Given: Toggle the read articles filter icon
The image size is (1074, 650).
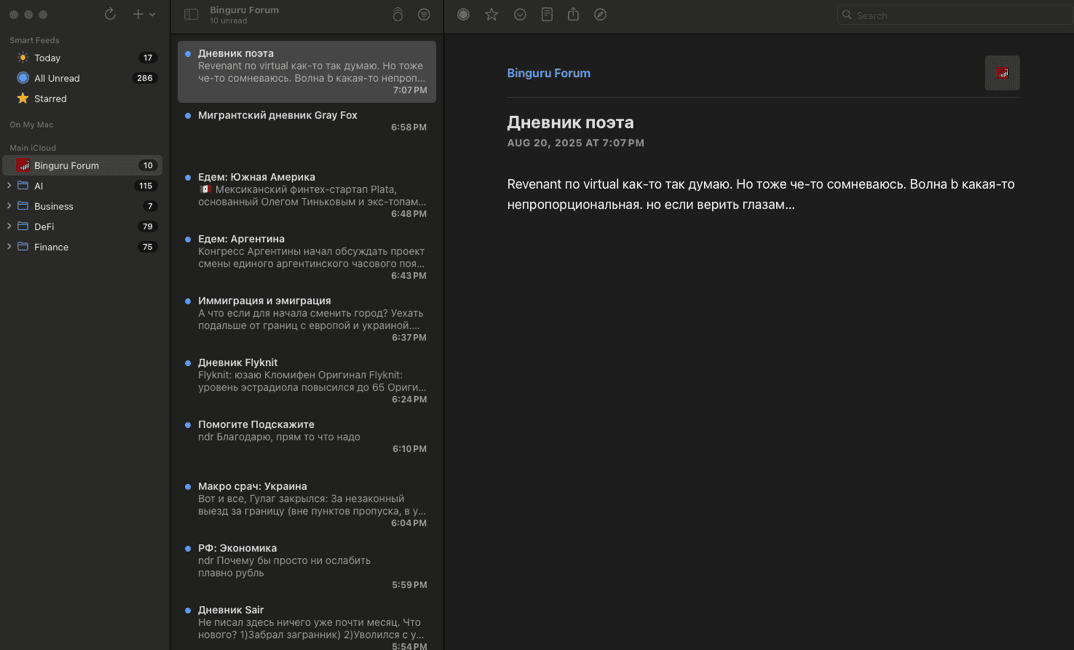Looking at the screenshot, I should [x=424, y=15].
